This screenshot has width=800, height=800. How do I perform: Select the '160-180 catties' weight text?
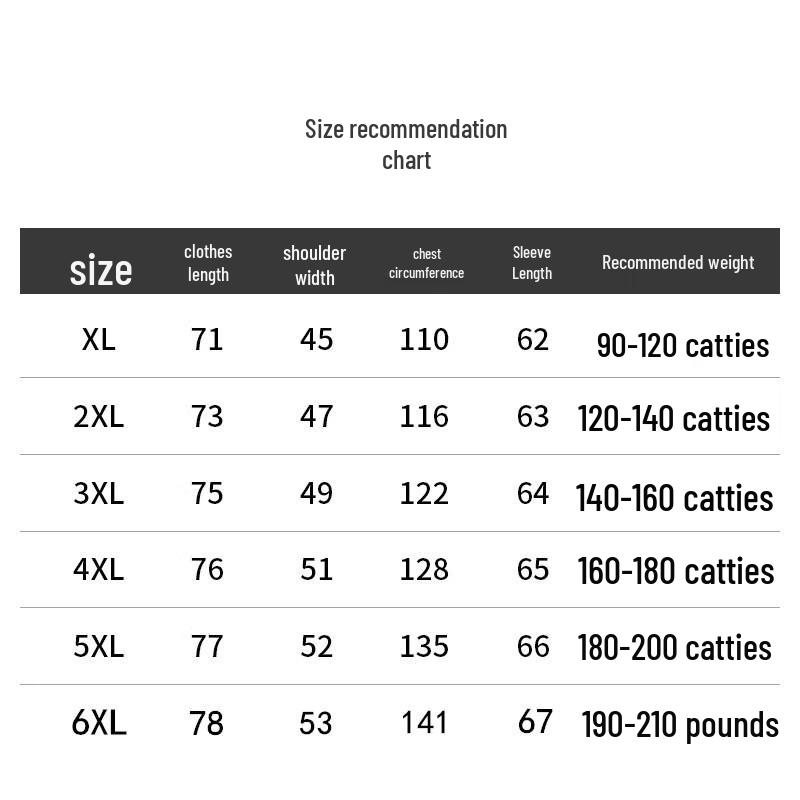click(676, 571)
